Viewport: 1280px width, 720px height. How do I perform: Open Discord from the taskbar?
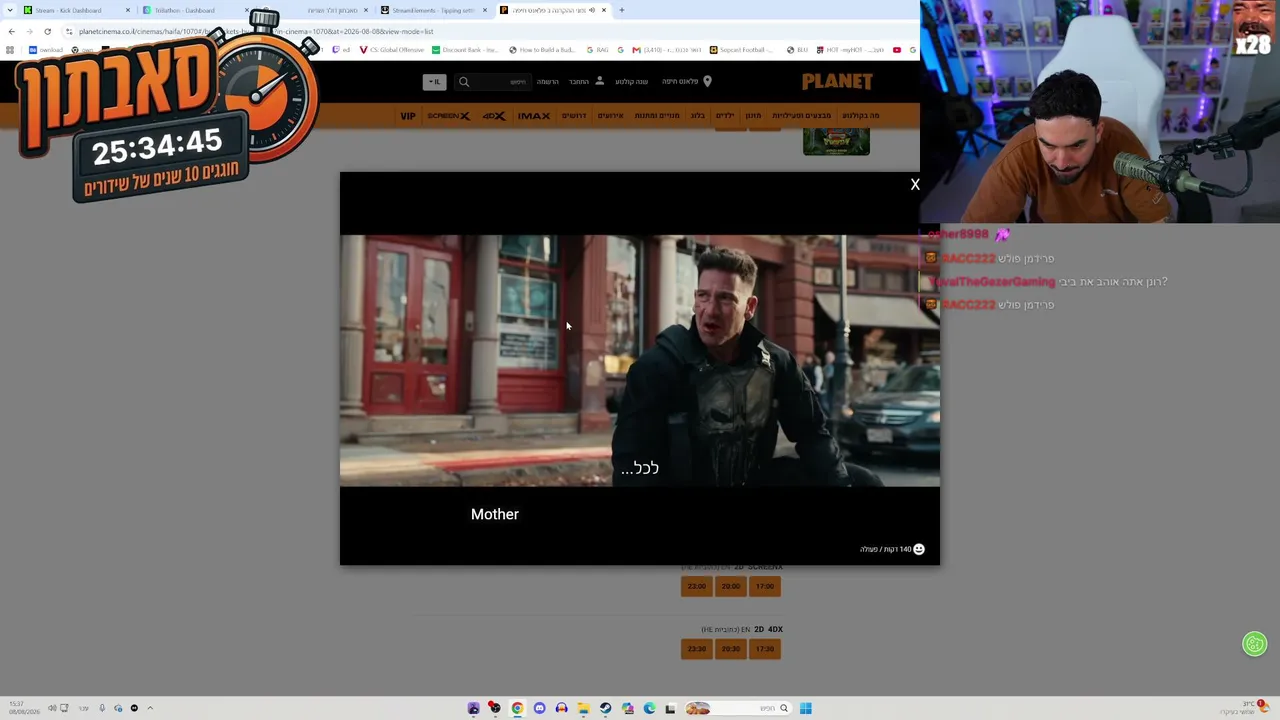(x=539, y=708)
